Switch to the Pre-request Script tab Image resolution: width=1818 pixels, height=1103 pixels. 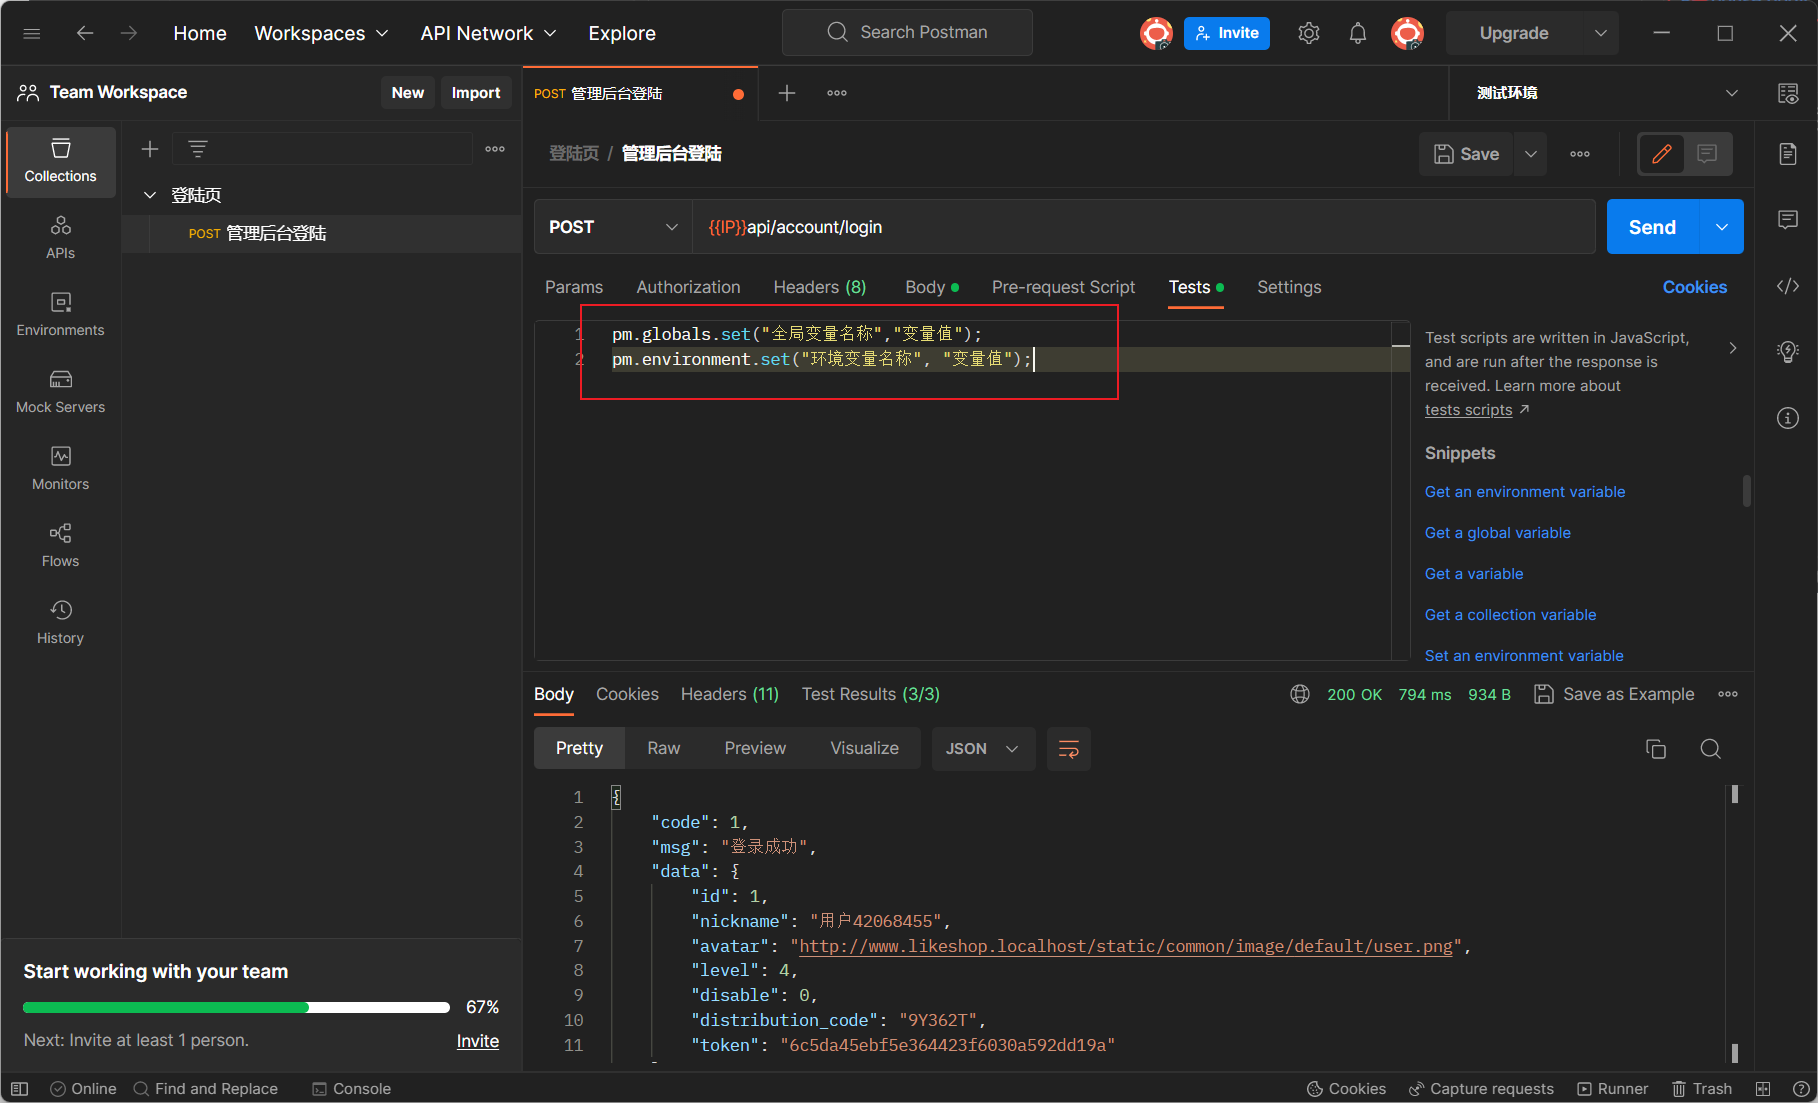pos(1063,287)
